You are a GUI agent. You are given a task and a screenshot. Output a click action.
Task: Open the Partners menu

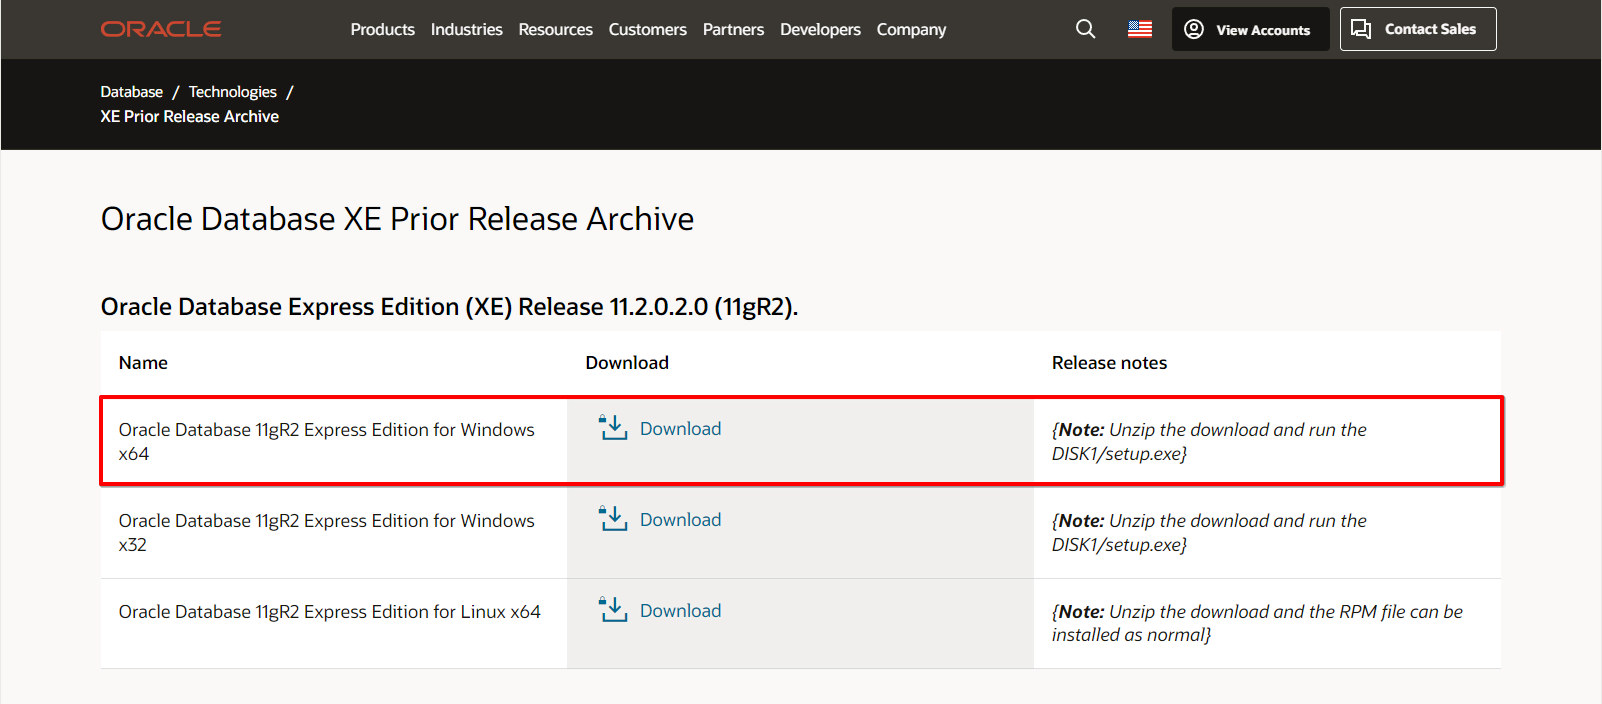733,30
